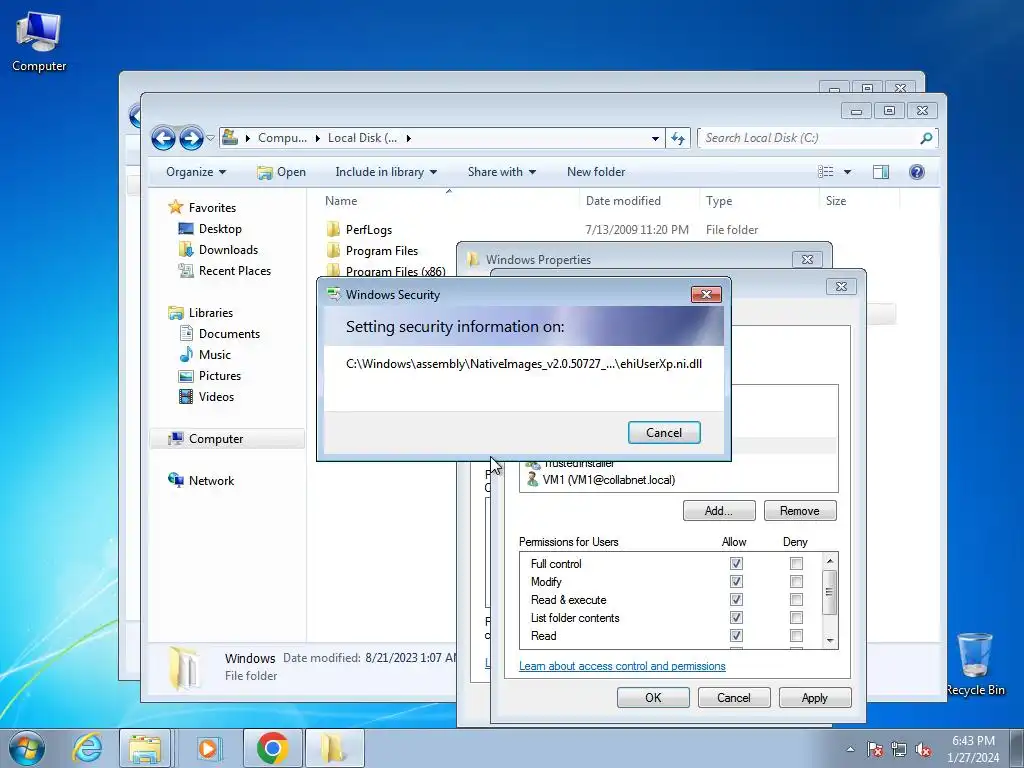Sort by Type column header
The height and width of the screenshot is (768, 1024).
[719, 201]
